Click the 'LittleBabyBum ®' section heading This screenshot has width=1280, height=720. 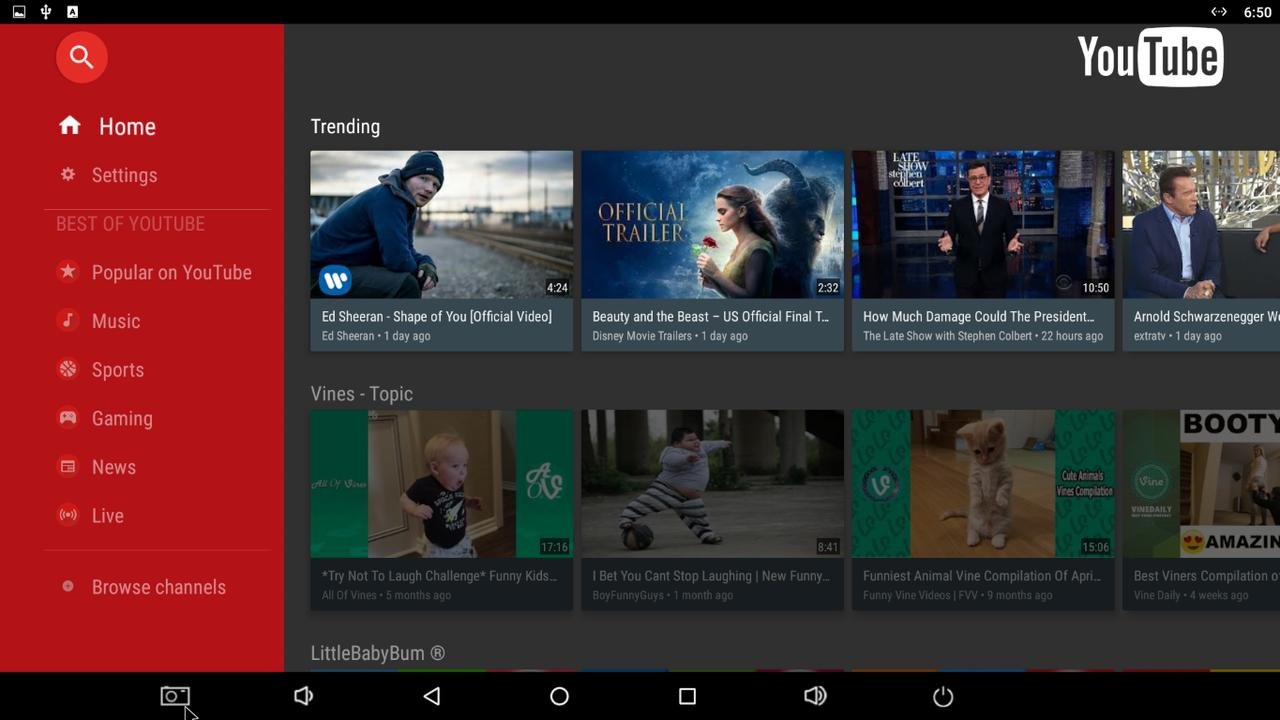pos(377,652)
